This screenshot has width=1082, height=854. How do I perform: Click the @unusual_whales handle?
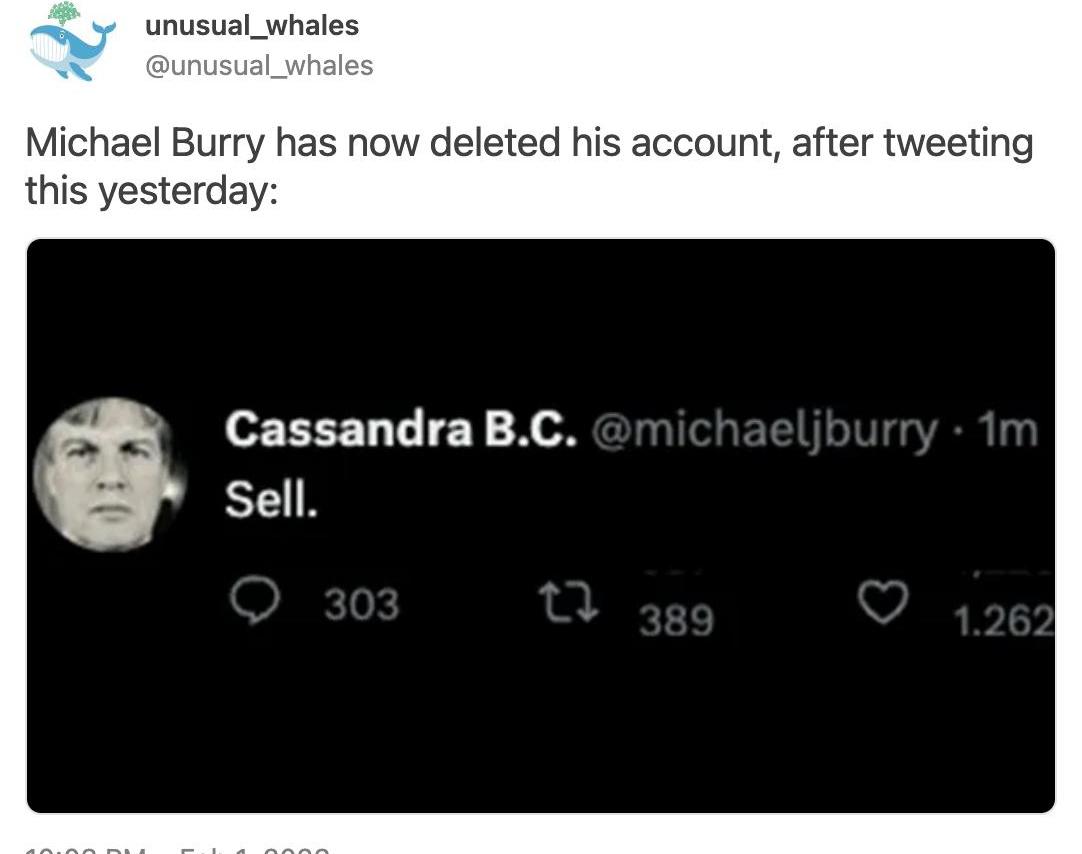(x=259, y=66)
